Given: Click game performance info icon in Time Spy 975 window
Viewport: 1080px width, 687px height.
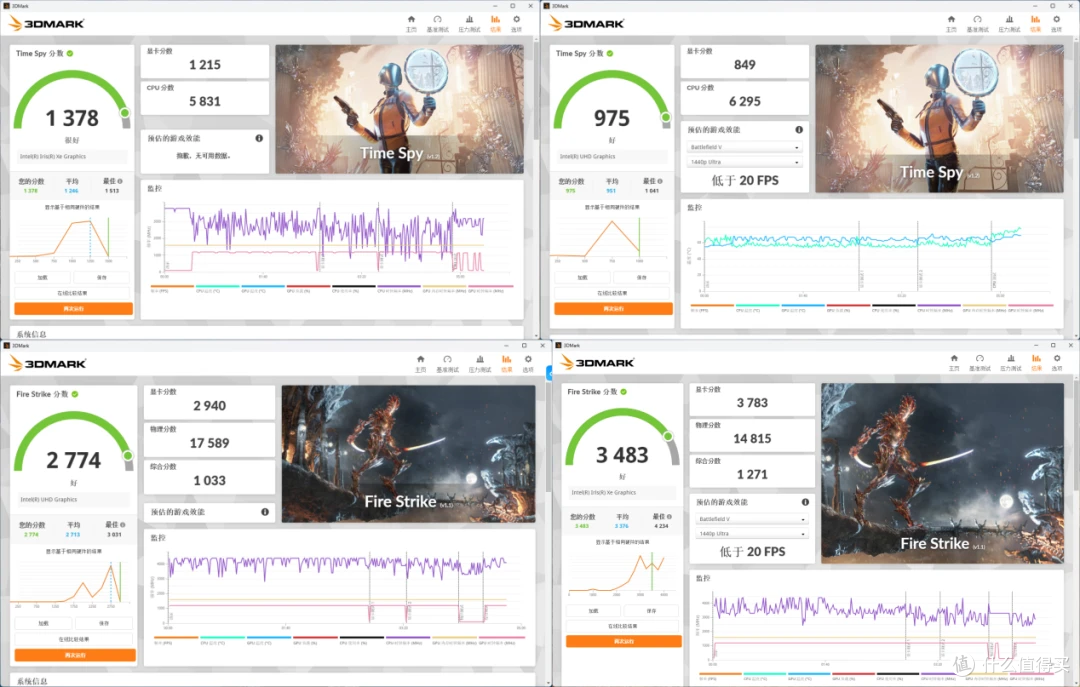Looking at the screenshot, I should click(799, 130).
